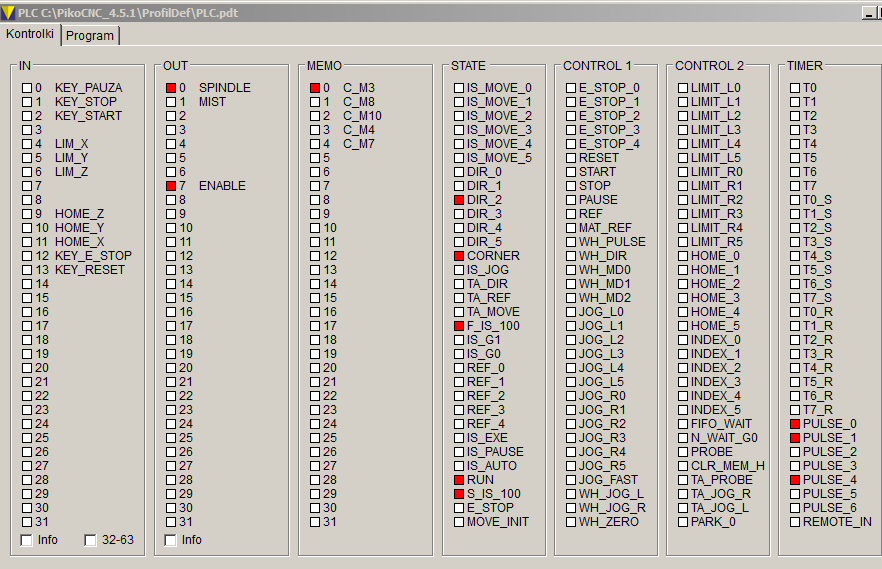Click the red ENABLE output indicator
Screen dimensions: 882x569
click(171, 186)
